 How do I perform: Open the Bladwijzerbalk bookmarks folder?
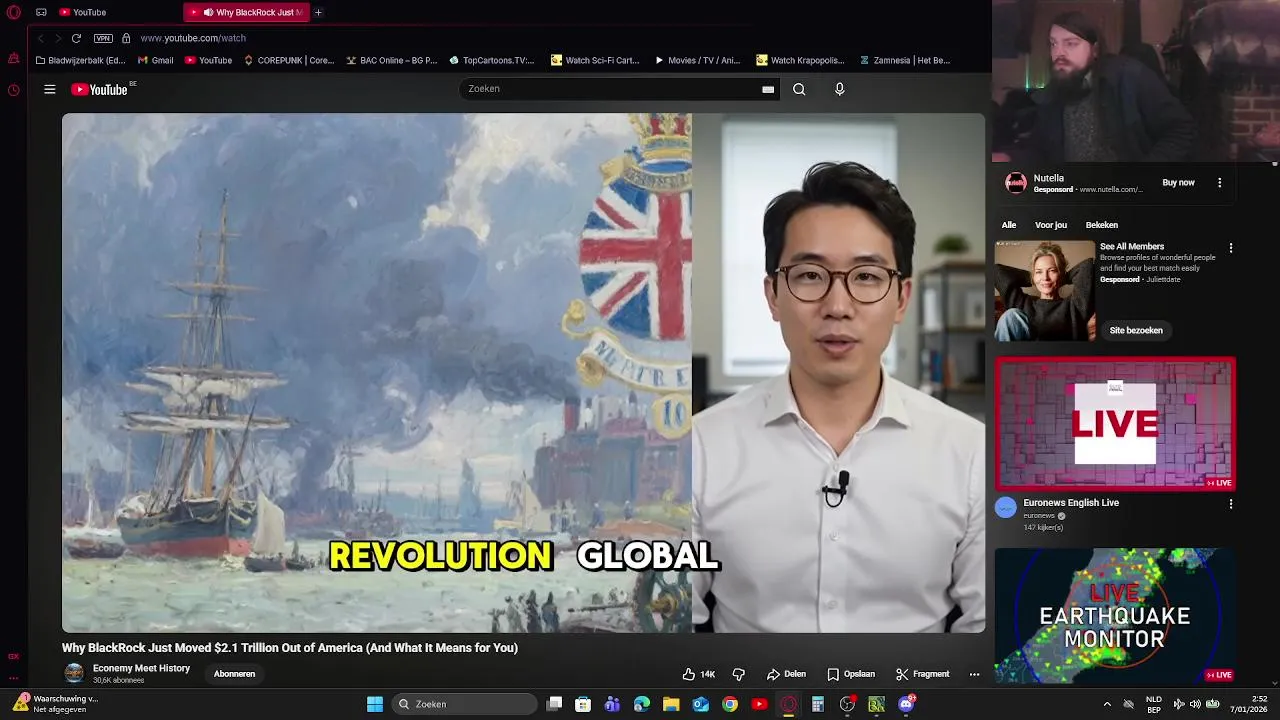coord(80,60)
